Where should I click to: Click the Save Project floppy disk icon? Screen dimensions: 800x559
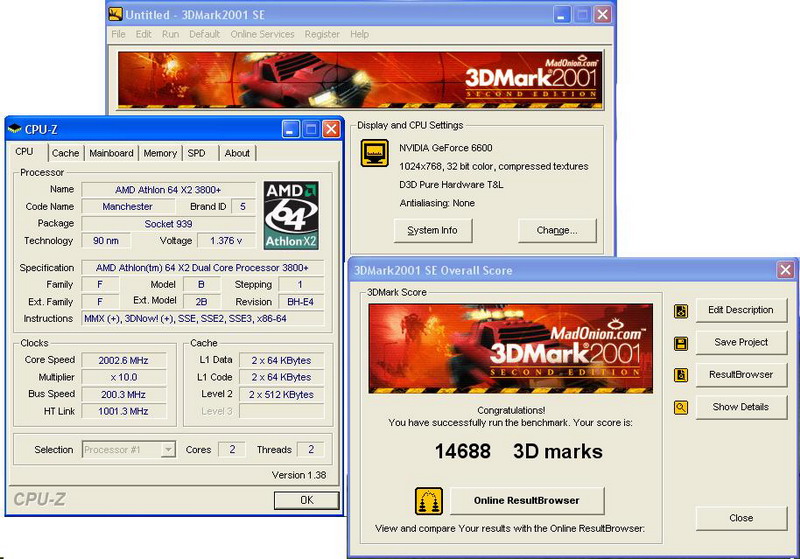pos(681,343)
